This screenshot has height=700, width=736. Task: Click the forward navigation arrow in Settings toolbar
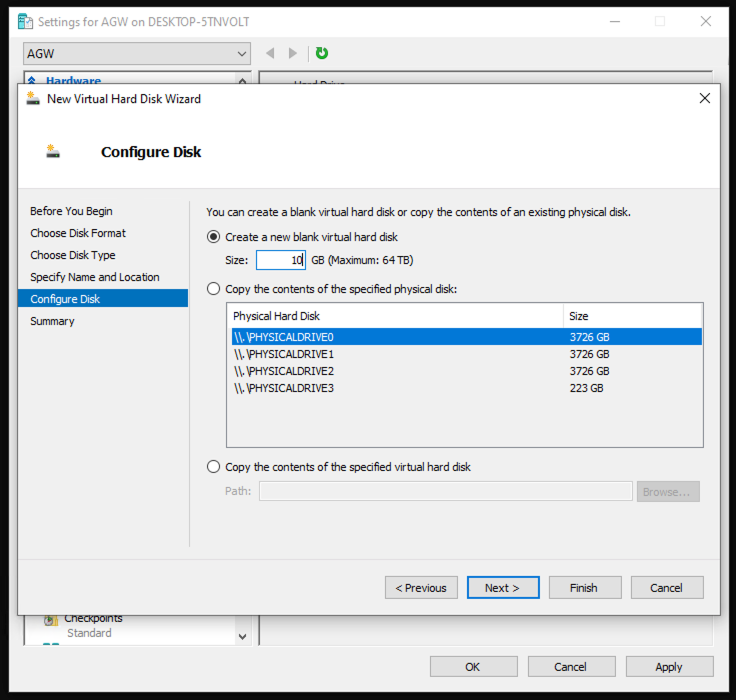tap(293, 53)
